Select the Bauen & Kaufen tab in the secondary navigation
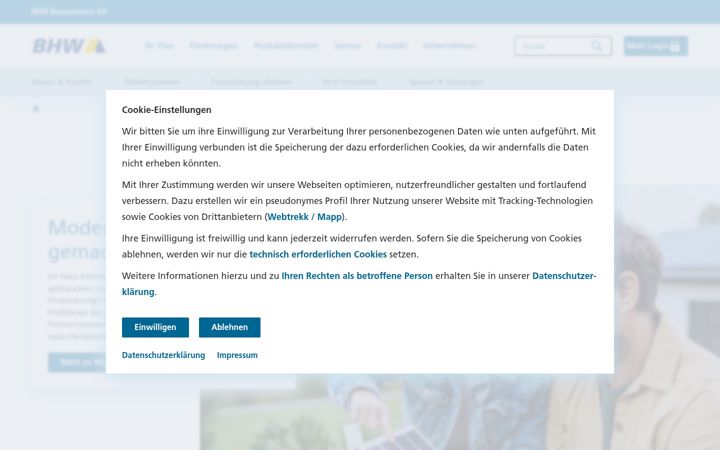 coord(62,82)
